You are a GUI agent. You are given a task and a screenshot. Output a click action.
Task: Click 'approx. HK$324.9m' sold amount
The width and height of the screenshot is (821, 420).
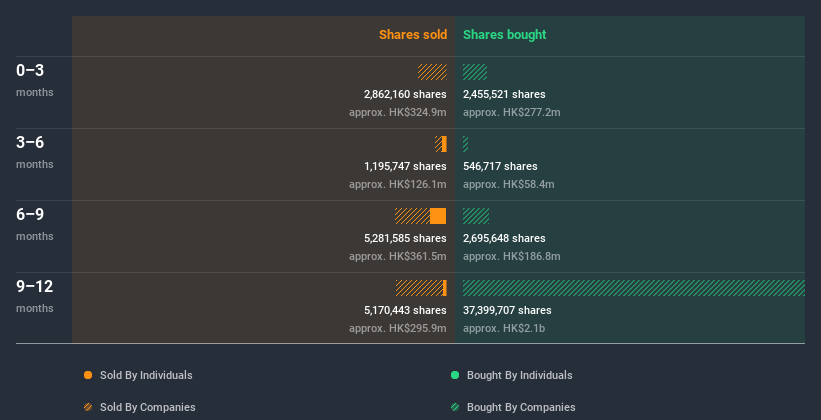pos(398,113)
